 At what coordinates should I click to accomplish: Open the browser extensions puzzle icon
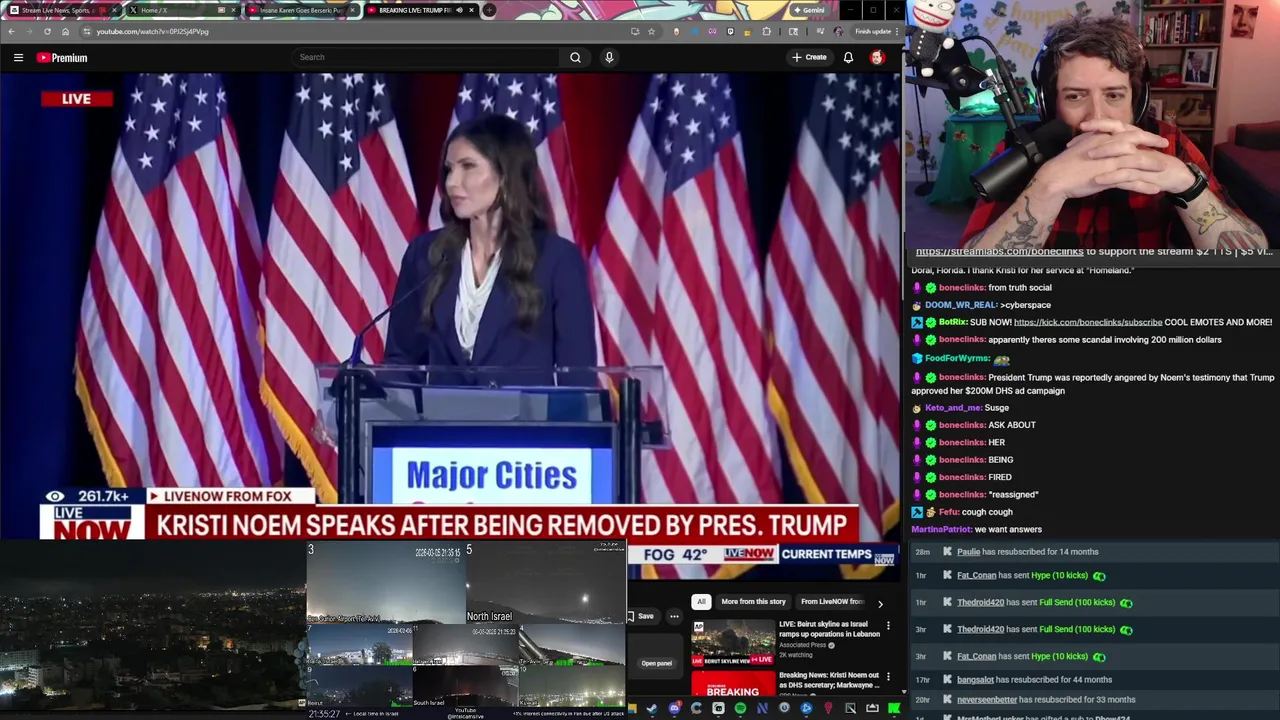click(x=766, y=31)
